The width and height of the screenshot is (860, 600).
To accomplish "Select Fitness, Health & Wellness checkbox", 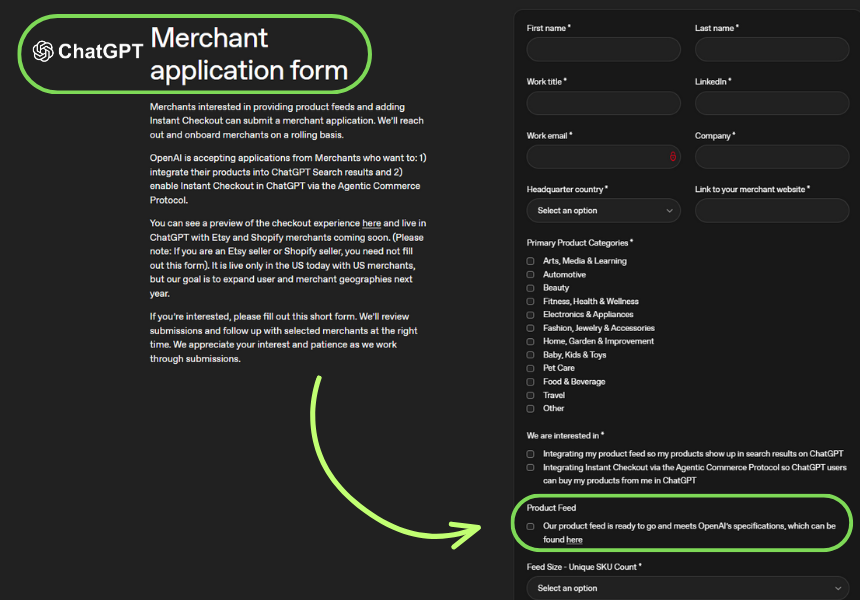I will point(530,301).
